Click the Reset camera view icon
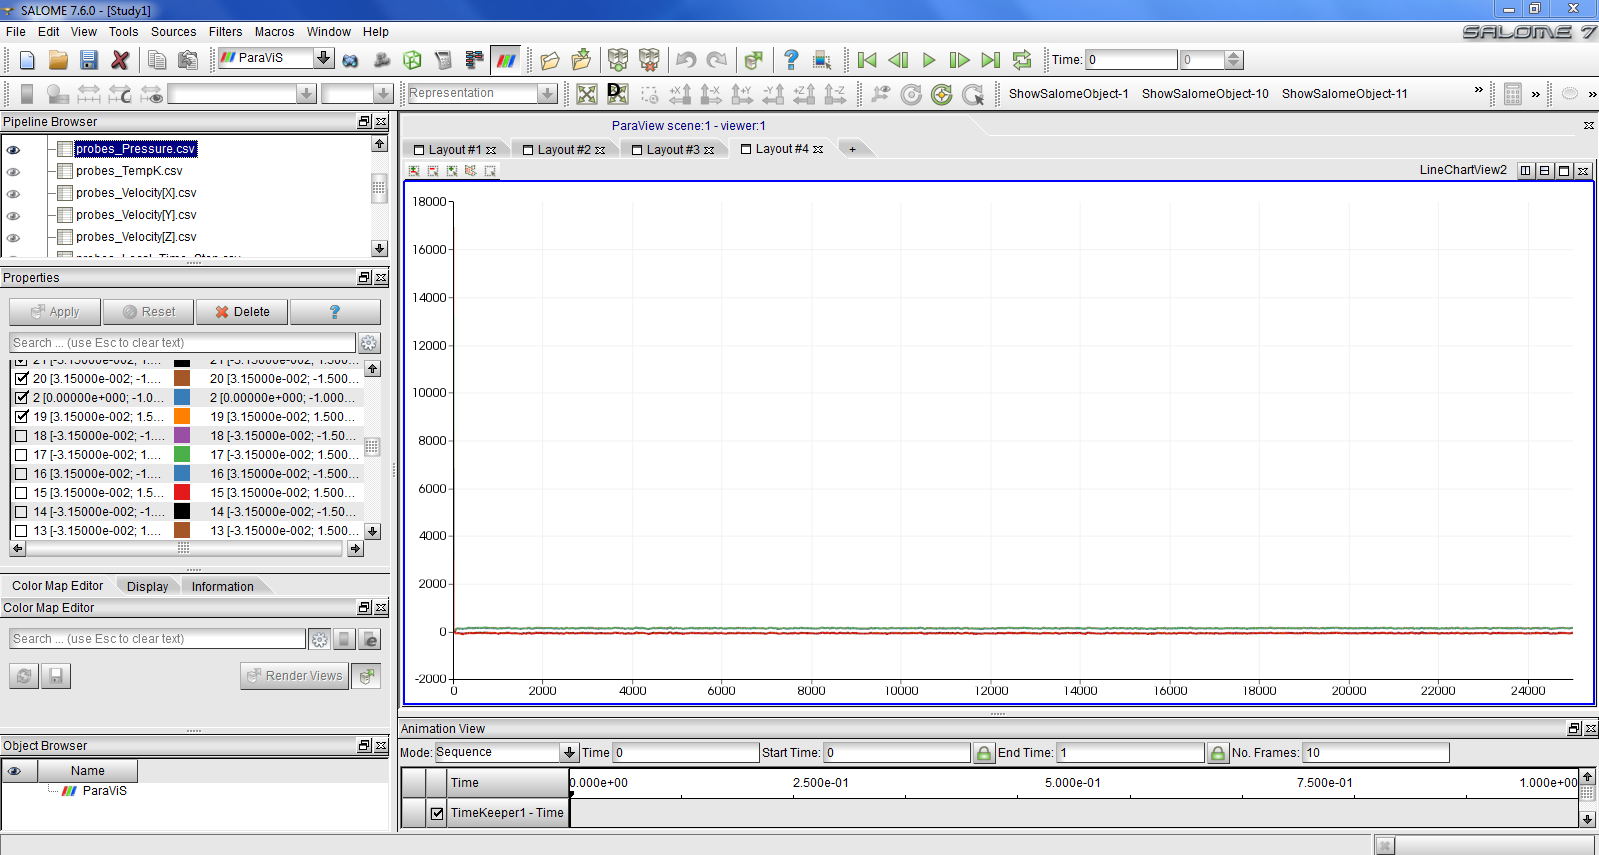This screenshot has height=855, width=1599. tap(587, 94)
